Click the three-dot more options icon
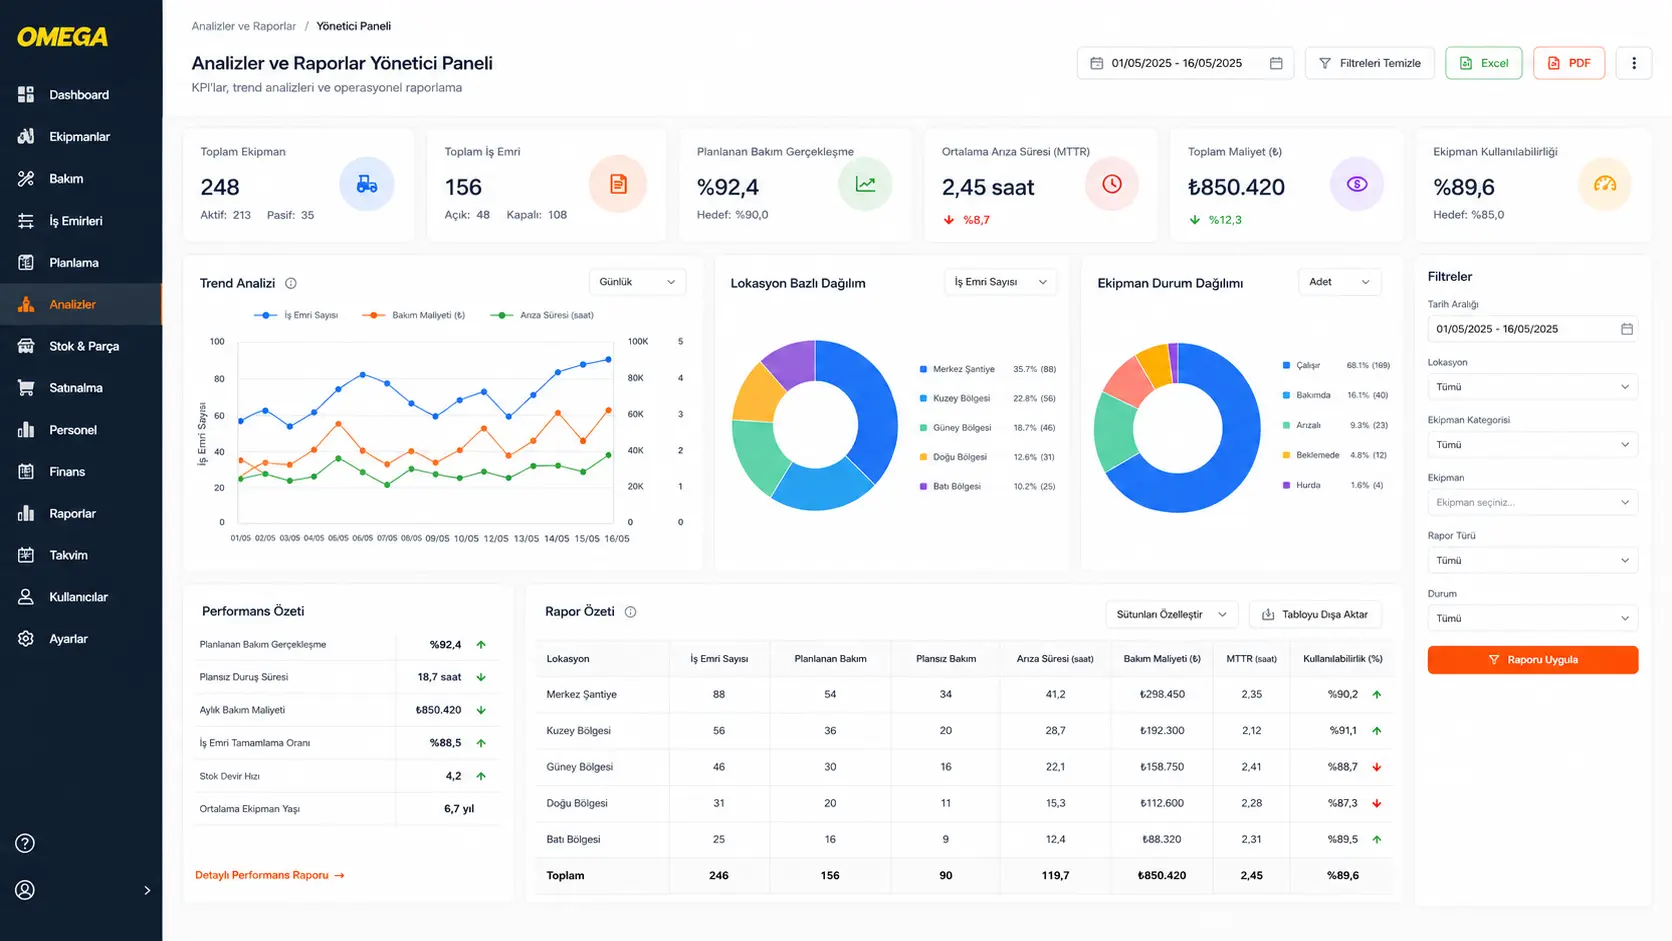 pyautogui.click(x=1634, y=63)
